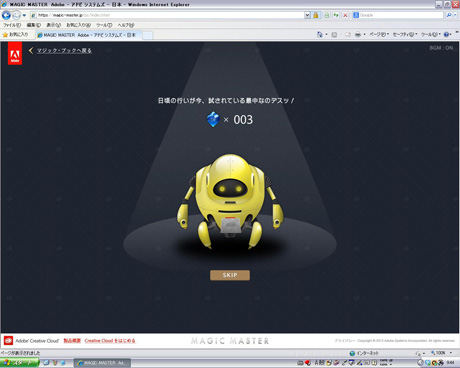
Task: Toggle the BGM : ON sound setting
Action: (441, 48)
